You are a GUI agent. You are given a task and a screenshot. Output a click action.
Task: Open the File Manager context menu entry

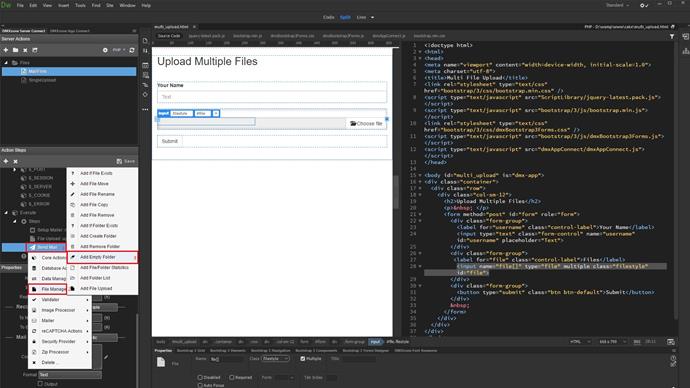click(x=48, y=289)
